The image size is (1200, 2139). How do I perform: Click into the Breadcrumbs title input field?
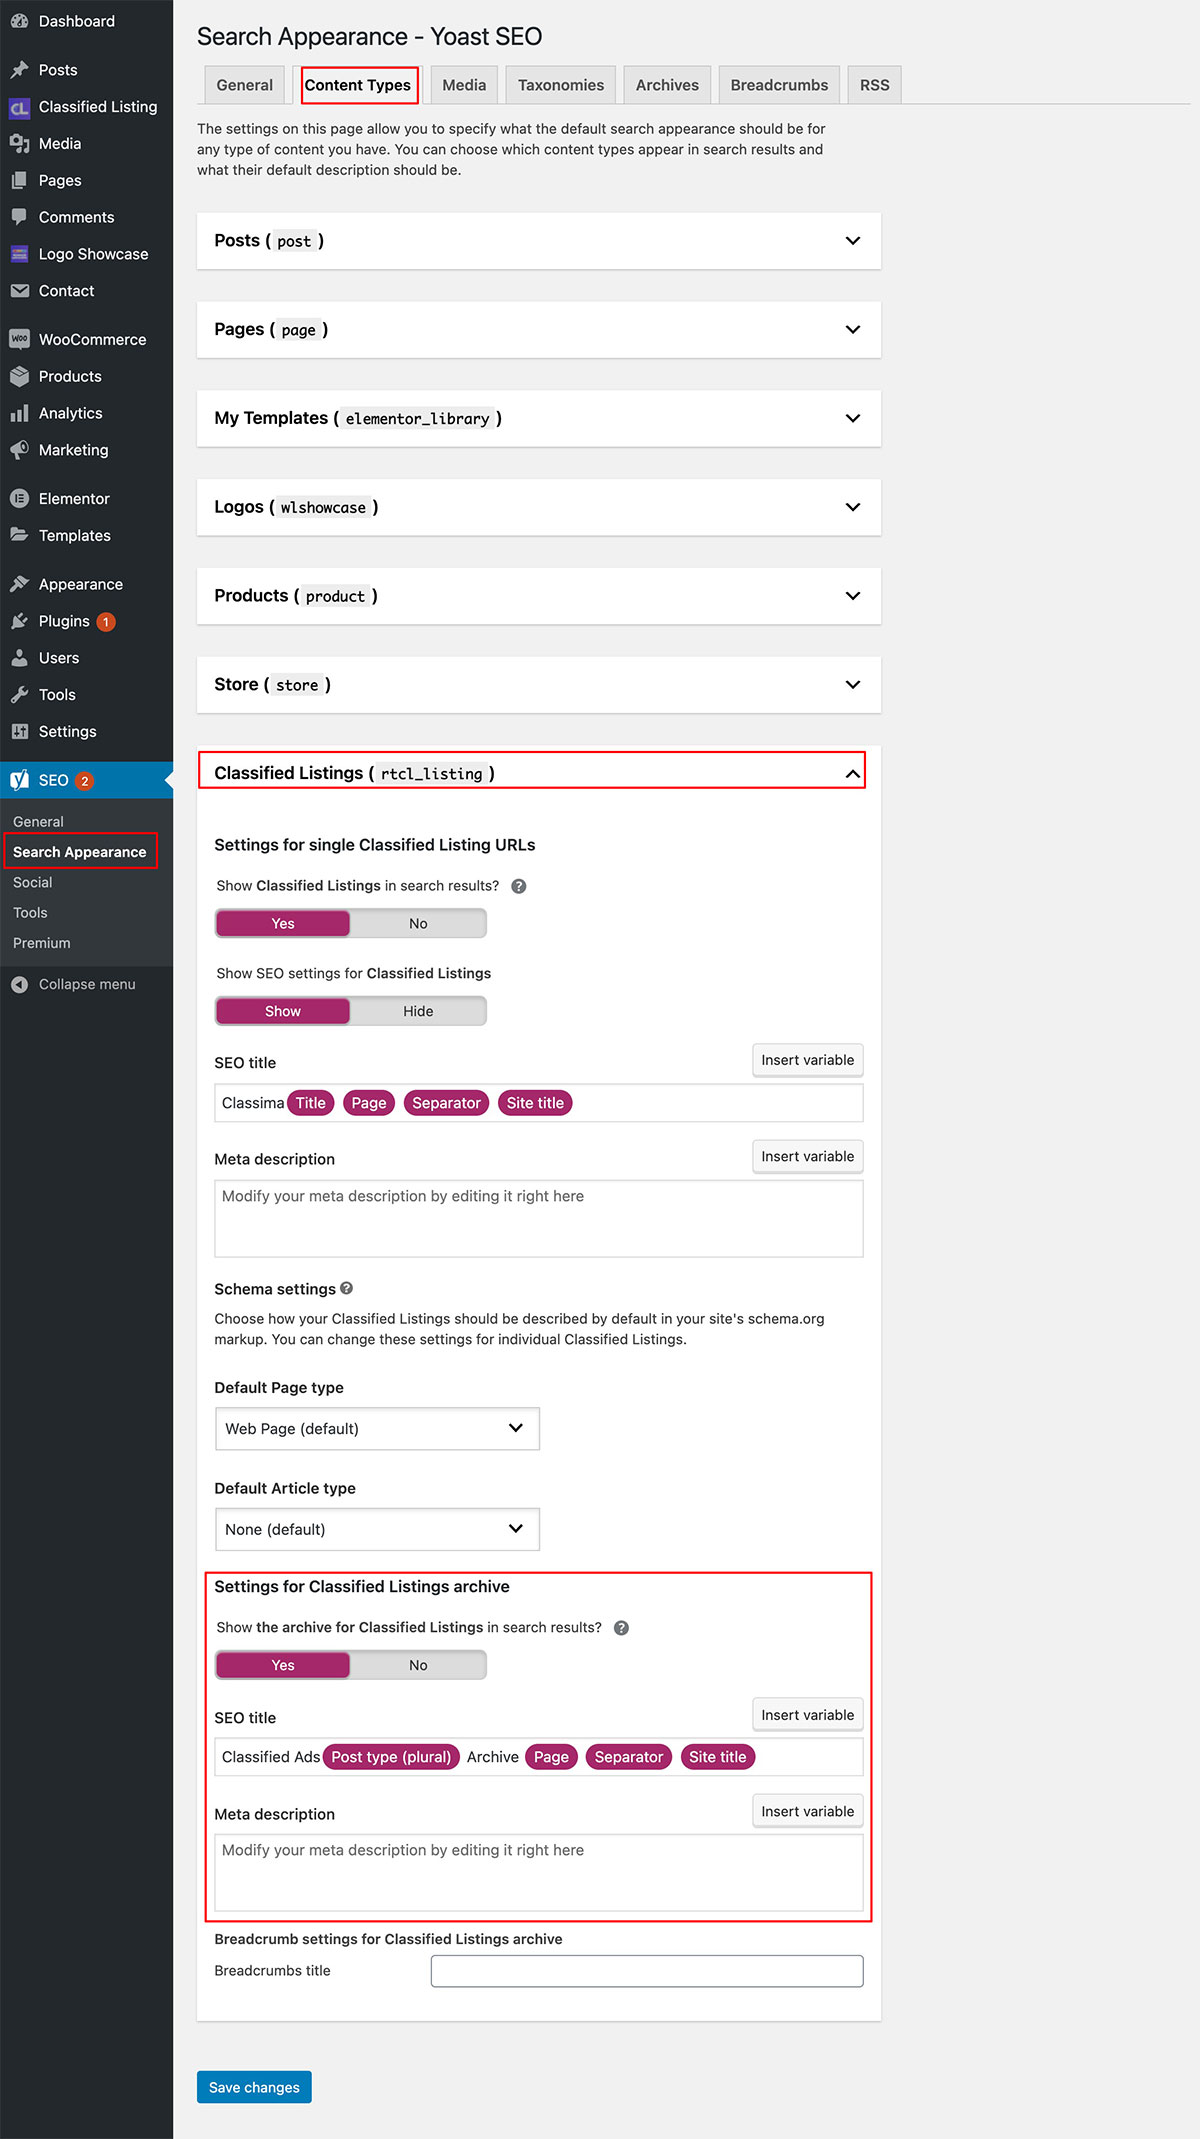(x=647, y=1971)
